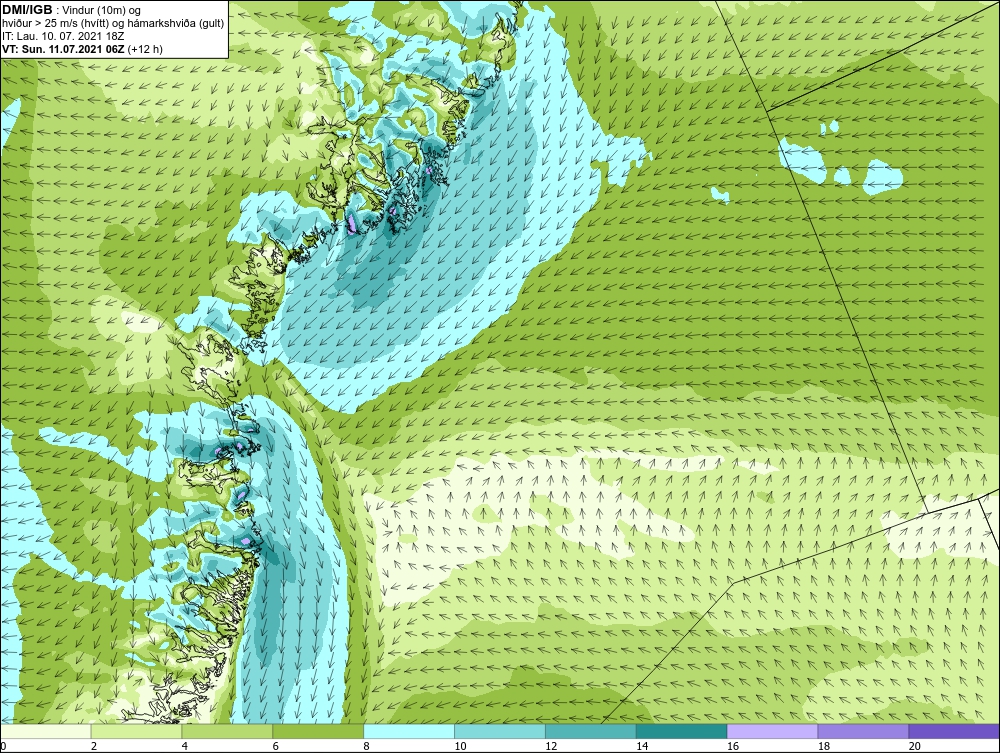
Task: Click the legend swatch above 20 m/s
Action: [954, 731]
